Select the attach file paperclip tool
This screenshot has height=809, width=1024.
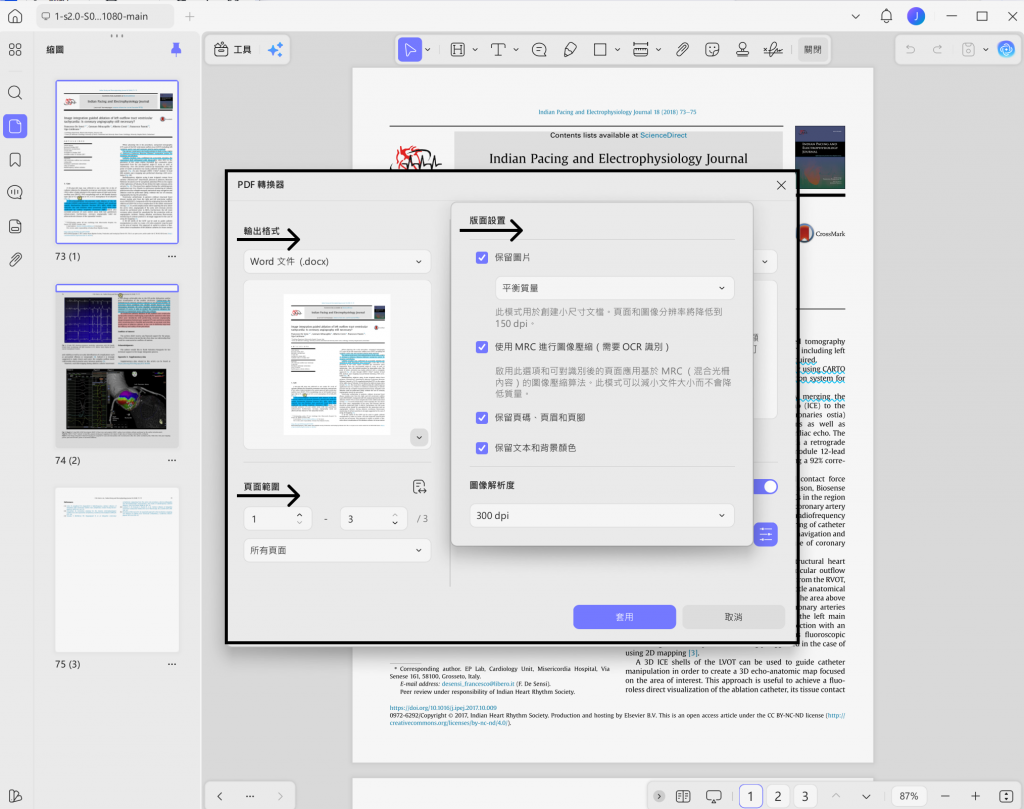(x=682, y=50)
